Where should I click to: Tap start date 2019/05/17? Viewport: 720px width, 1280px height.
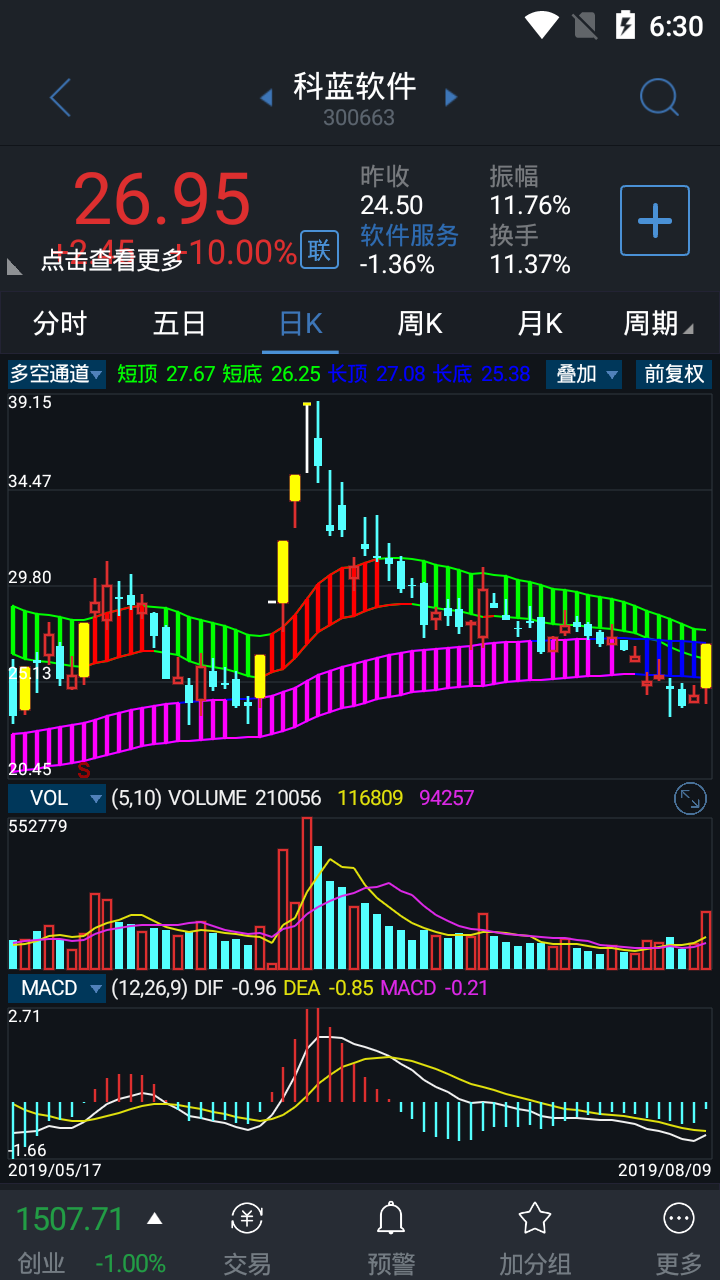click(x=55, y=1169)
